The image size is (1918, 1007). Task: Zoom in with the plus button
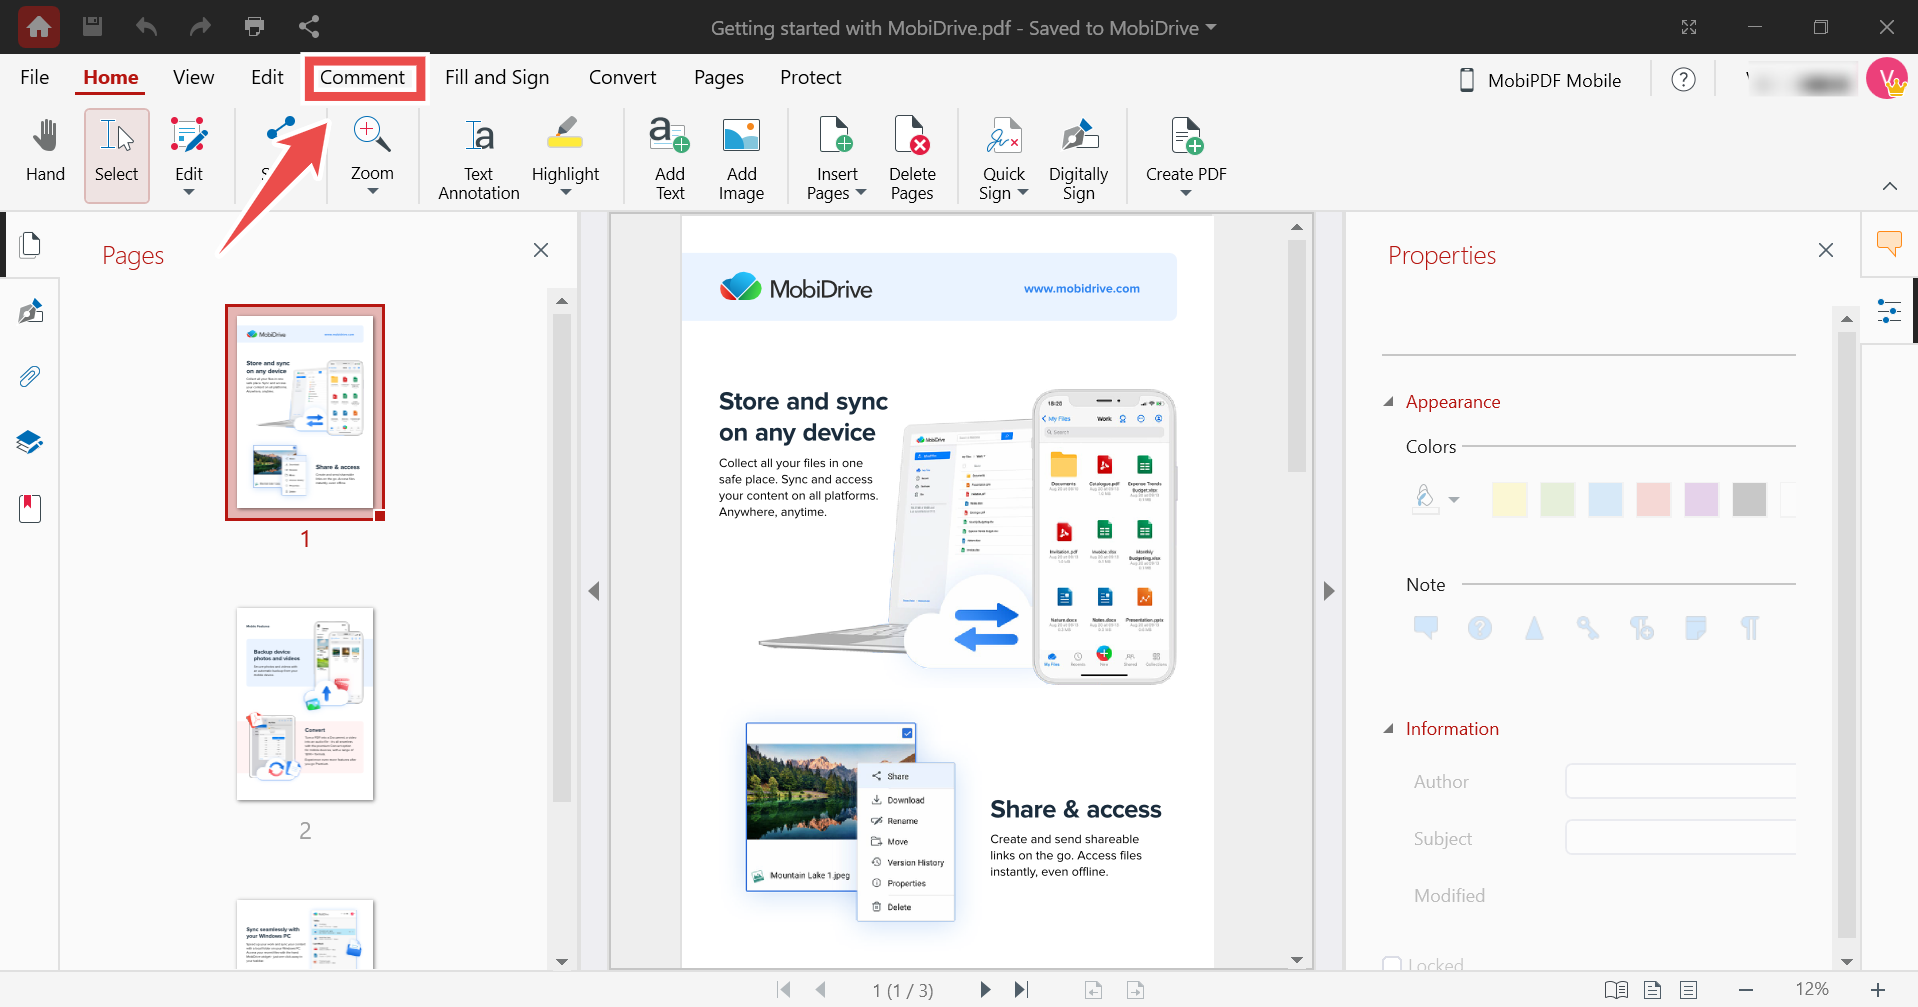click(1878, 990)
